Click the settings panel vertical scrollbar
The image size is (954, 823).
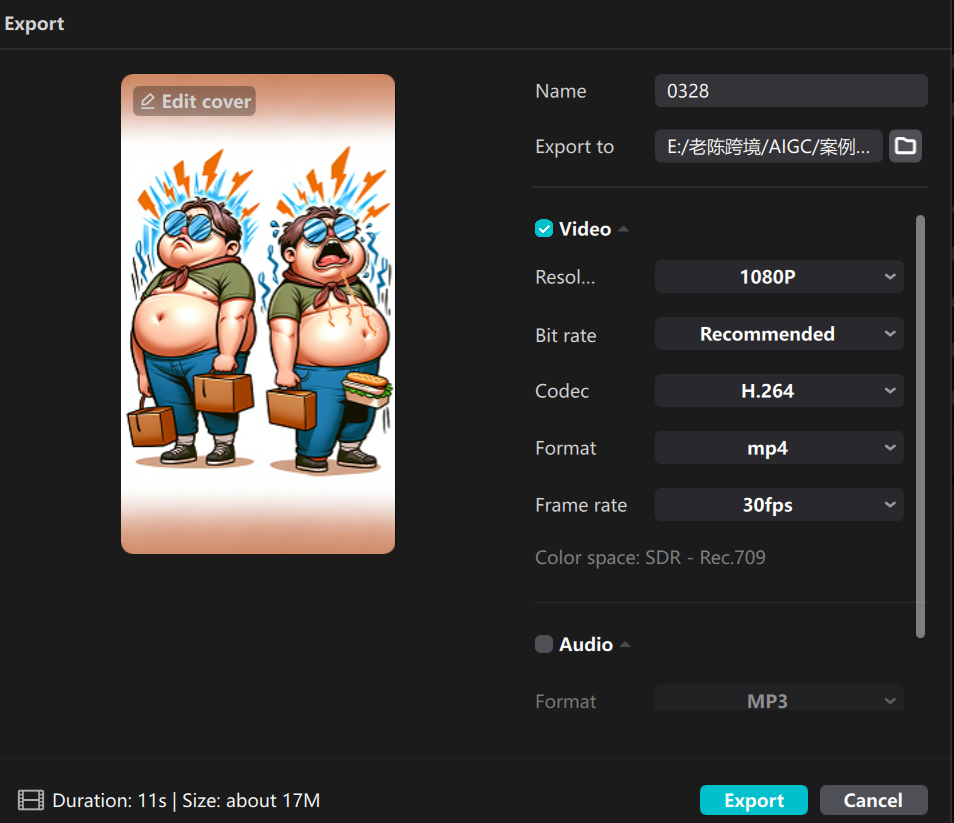(x=920, y=426)
